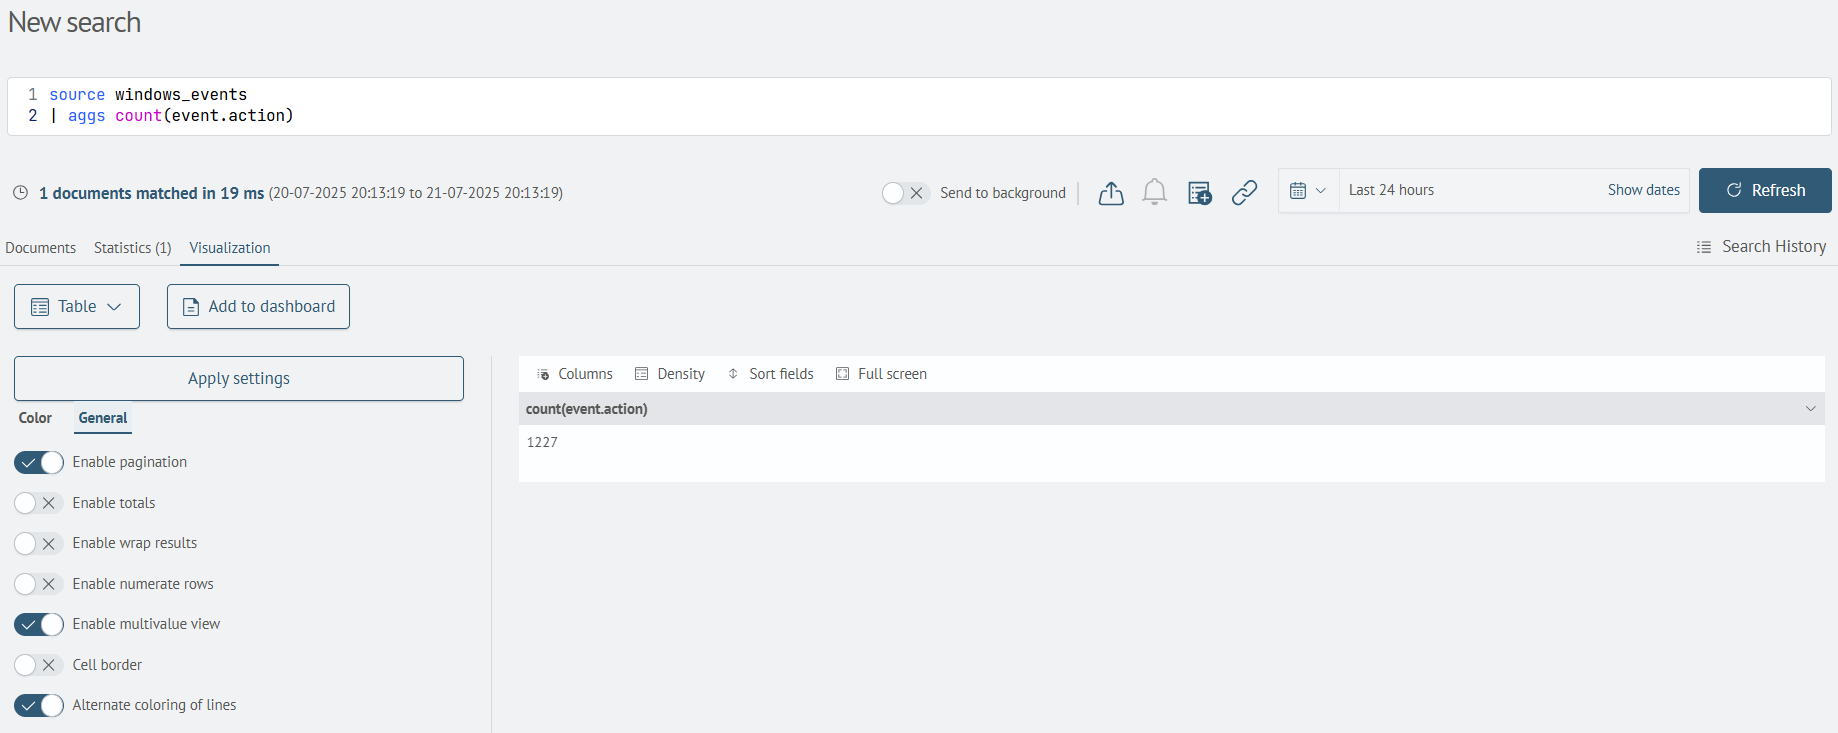
Task: Turn on Enable numerate rows toggle
Action: point(39,584)
